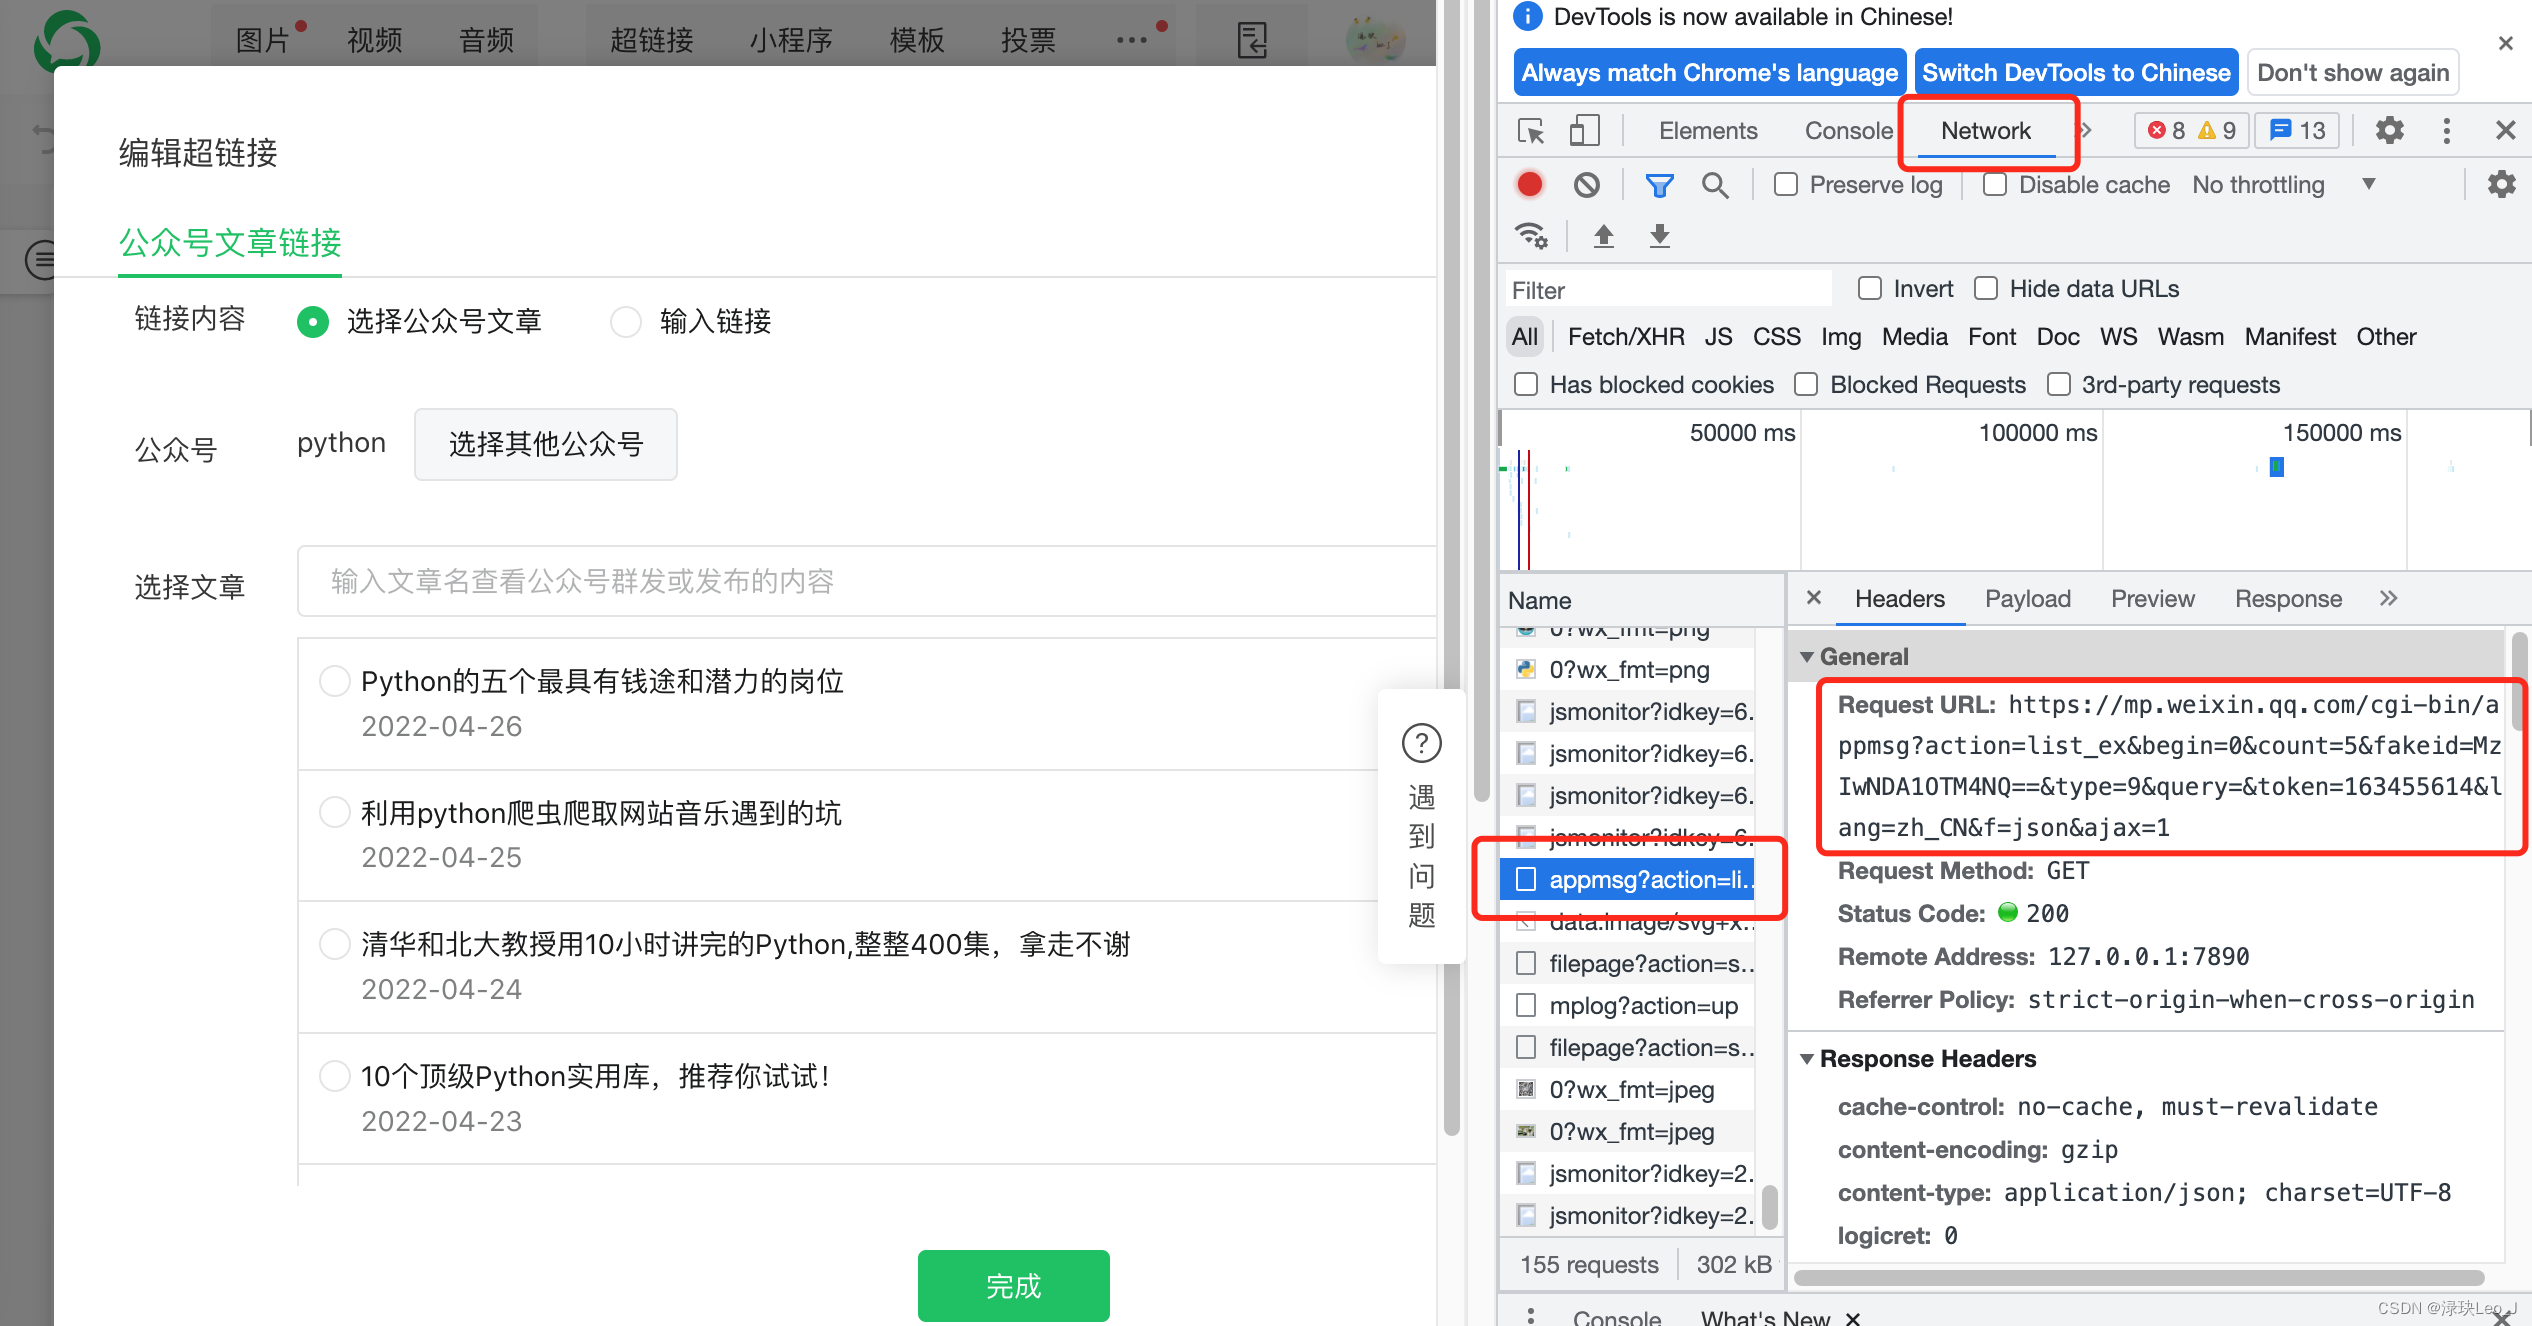Click Don't show again button
The width and height of the screenshot is (2532, 1326).
pyautogui.click(x=2352, y=72)
